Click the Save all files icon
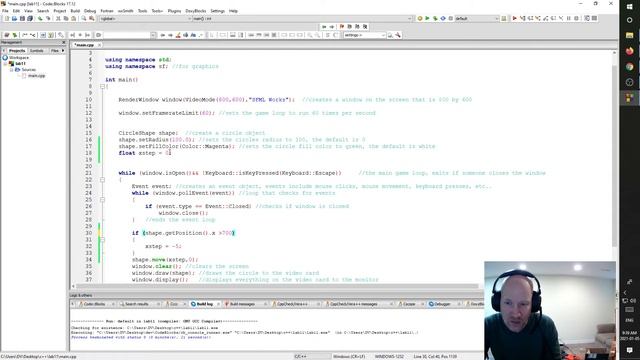The image size is (640, 360). [x=30, y=19]
